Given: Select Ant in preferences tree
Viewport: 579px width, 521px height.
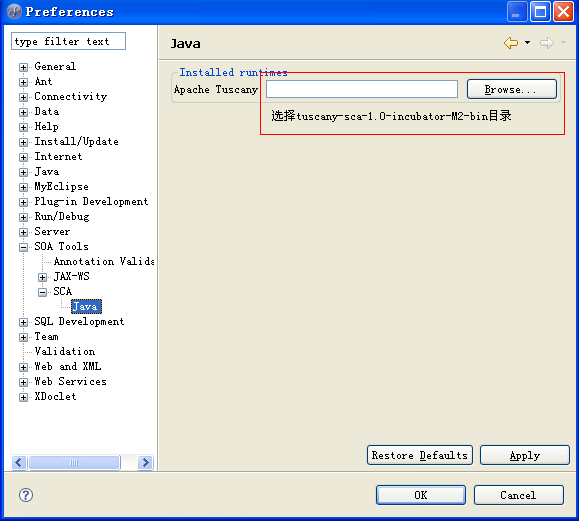Looking at the screenshot, I should (x=43, y=81).
